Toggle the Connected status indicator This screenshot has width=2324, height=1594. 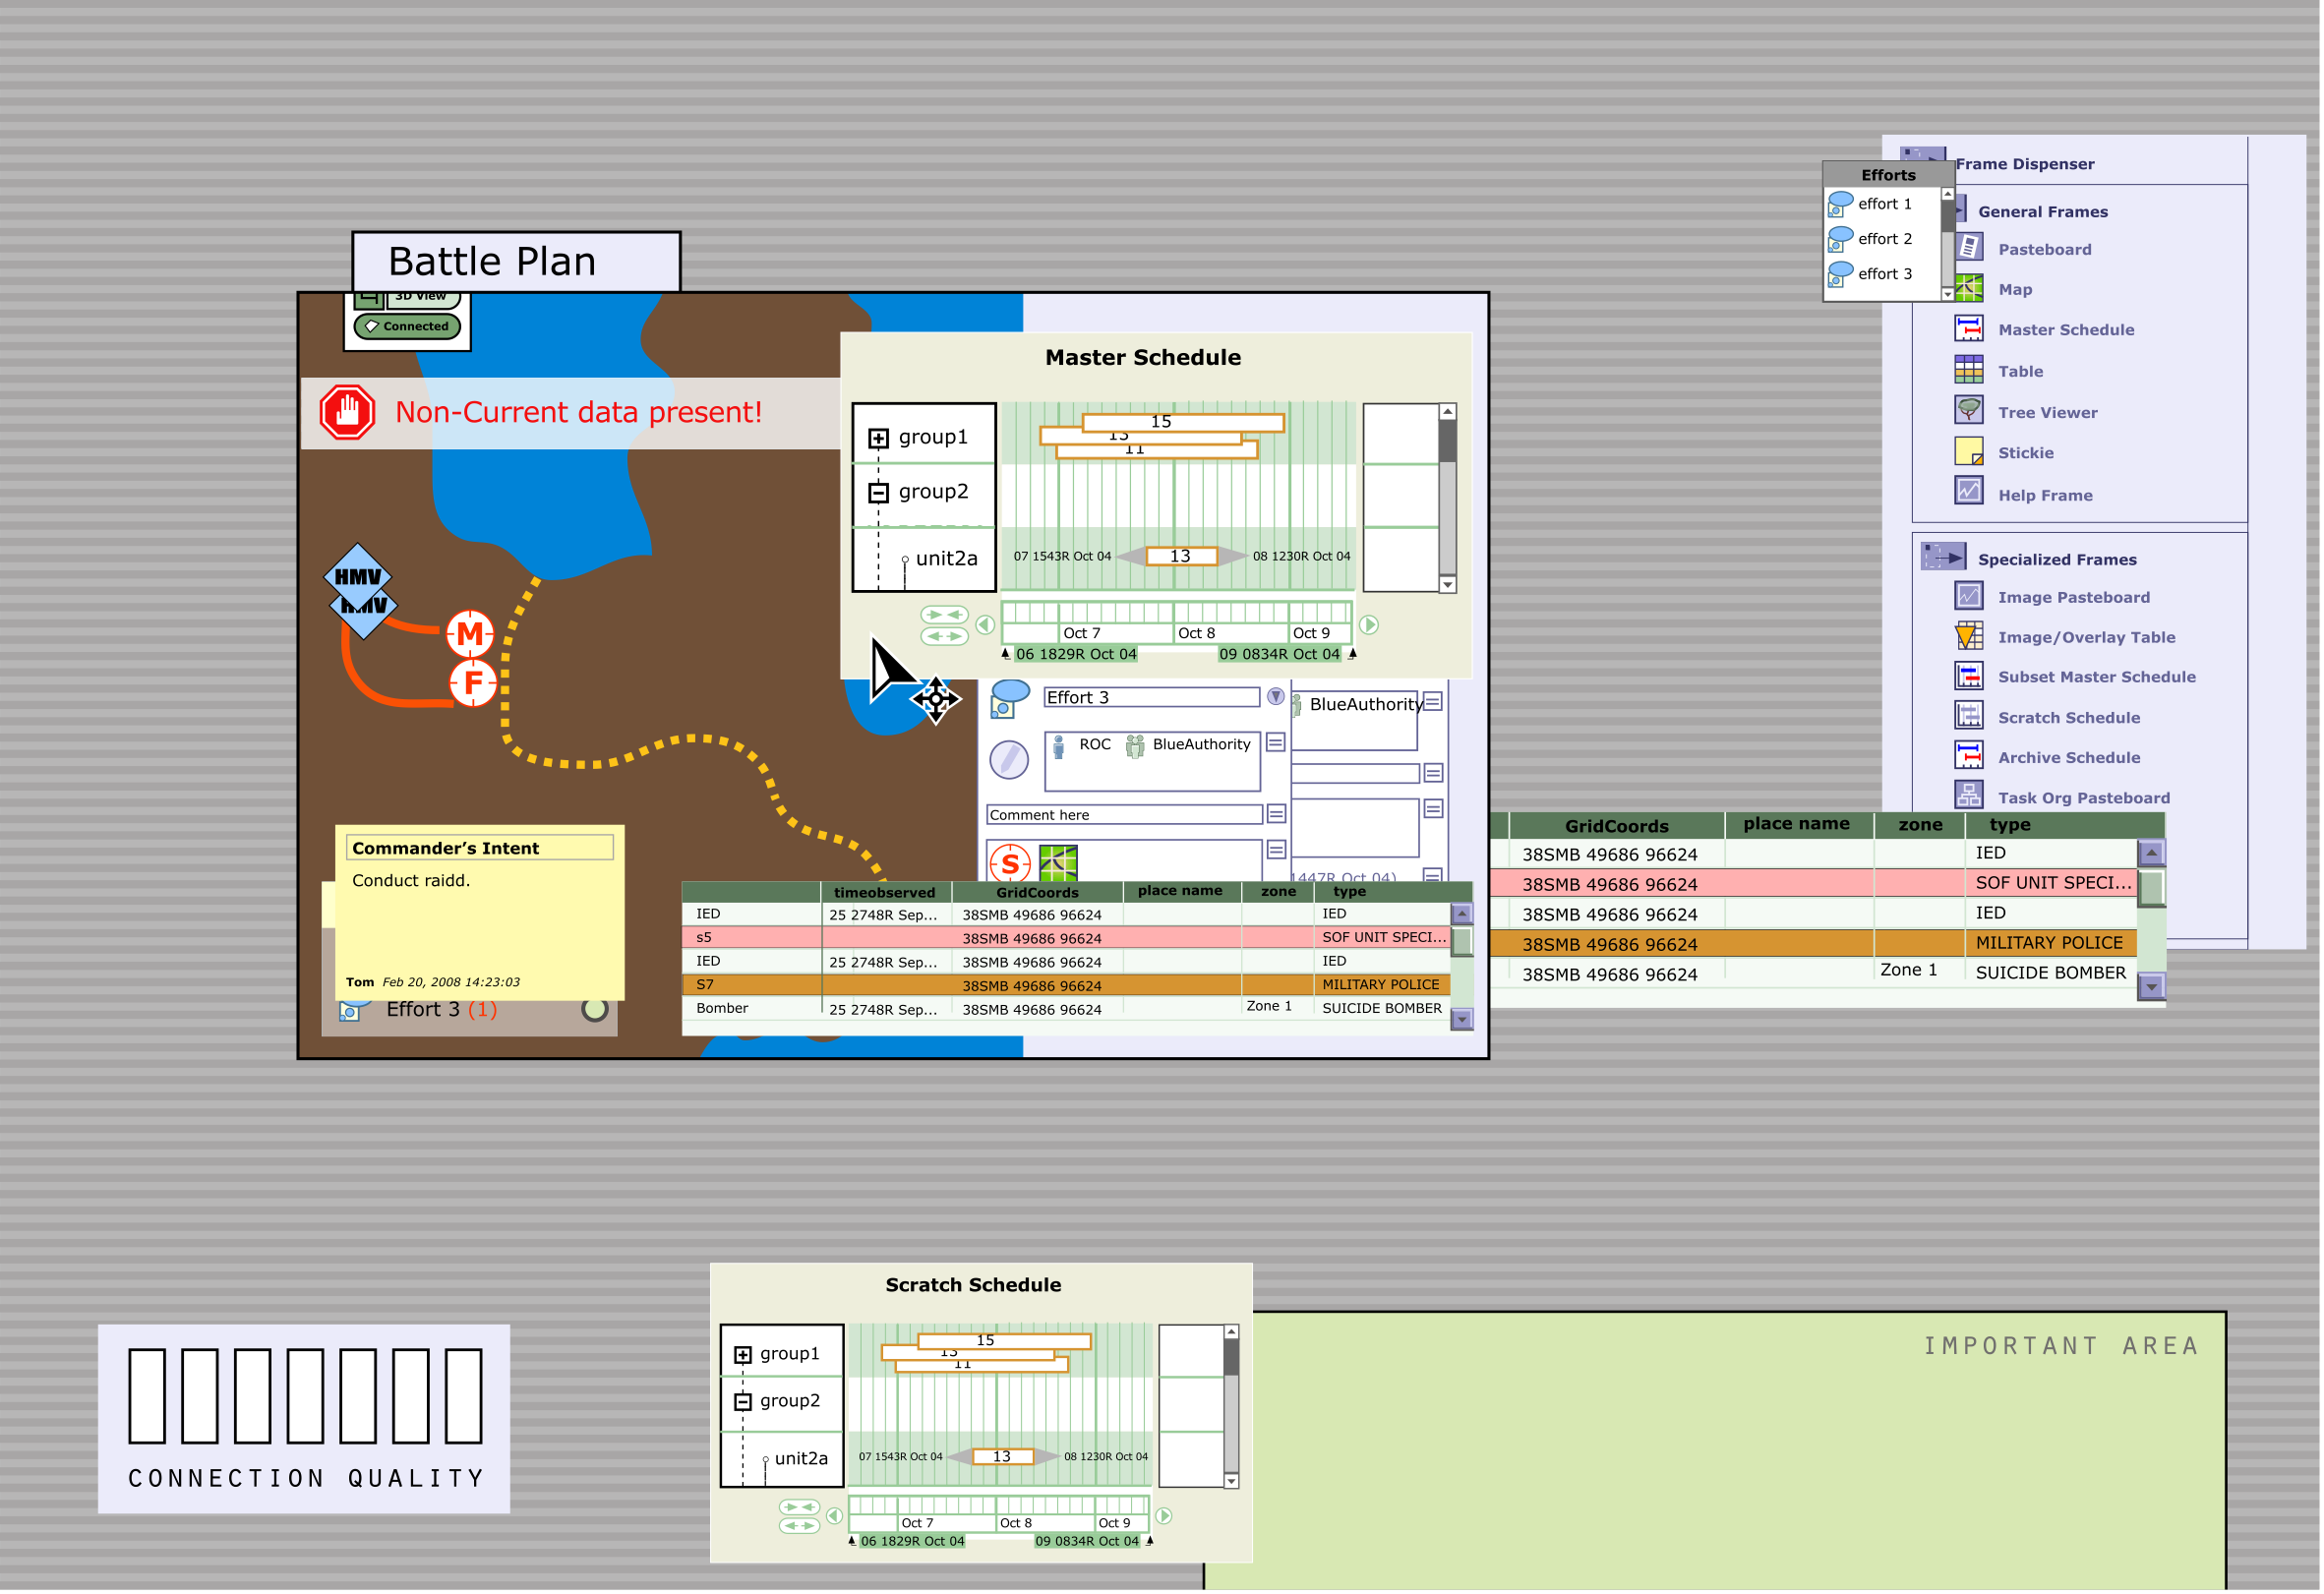coord(408,327)
